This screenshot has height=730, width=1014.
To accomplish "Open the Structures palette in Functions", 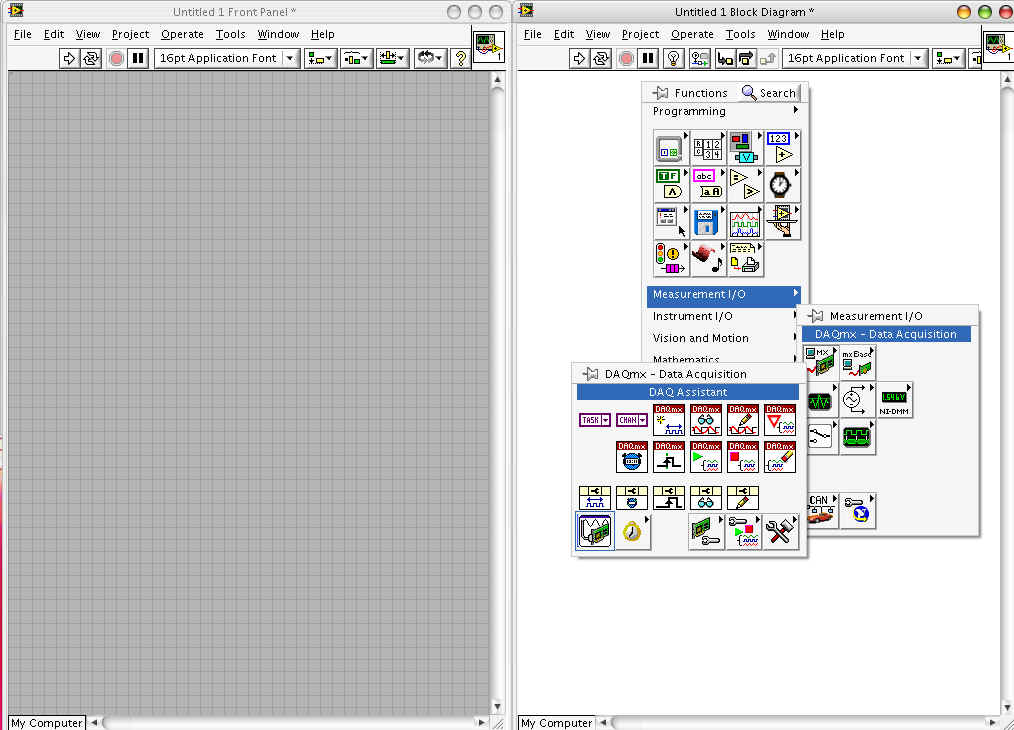I will tap(669, 149).
